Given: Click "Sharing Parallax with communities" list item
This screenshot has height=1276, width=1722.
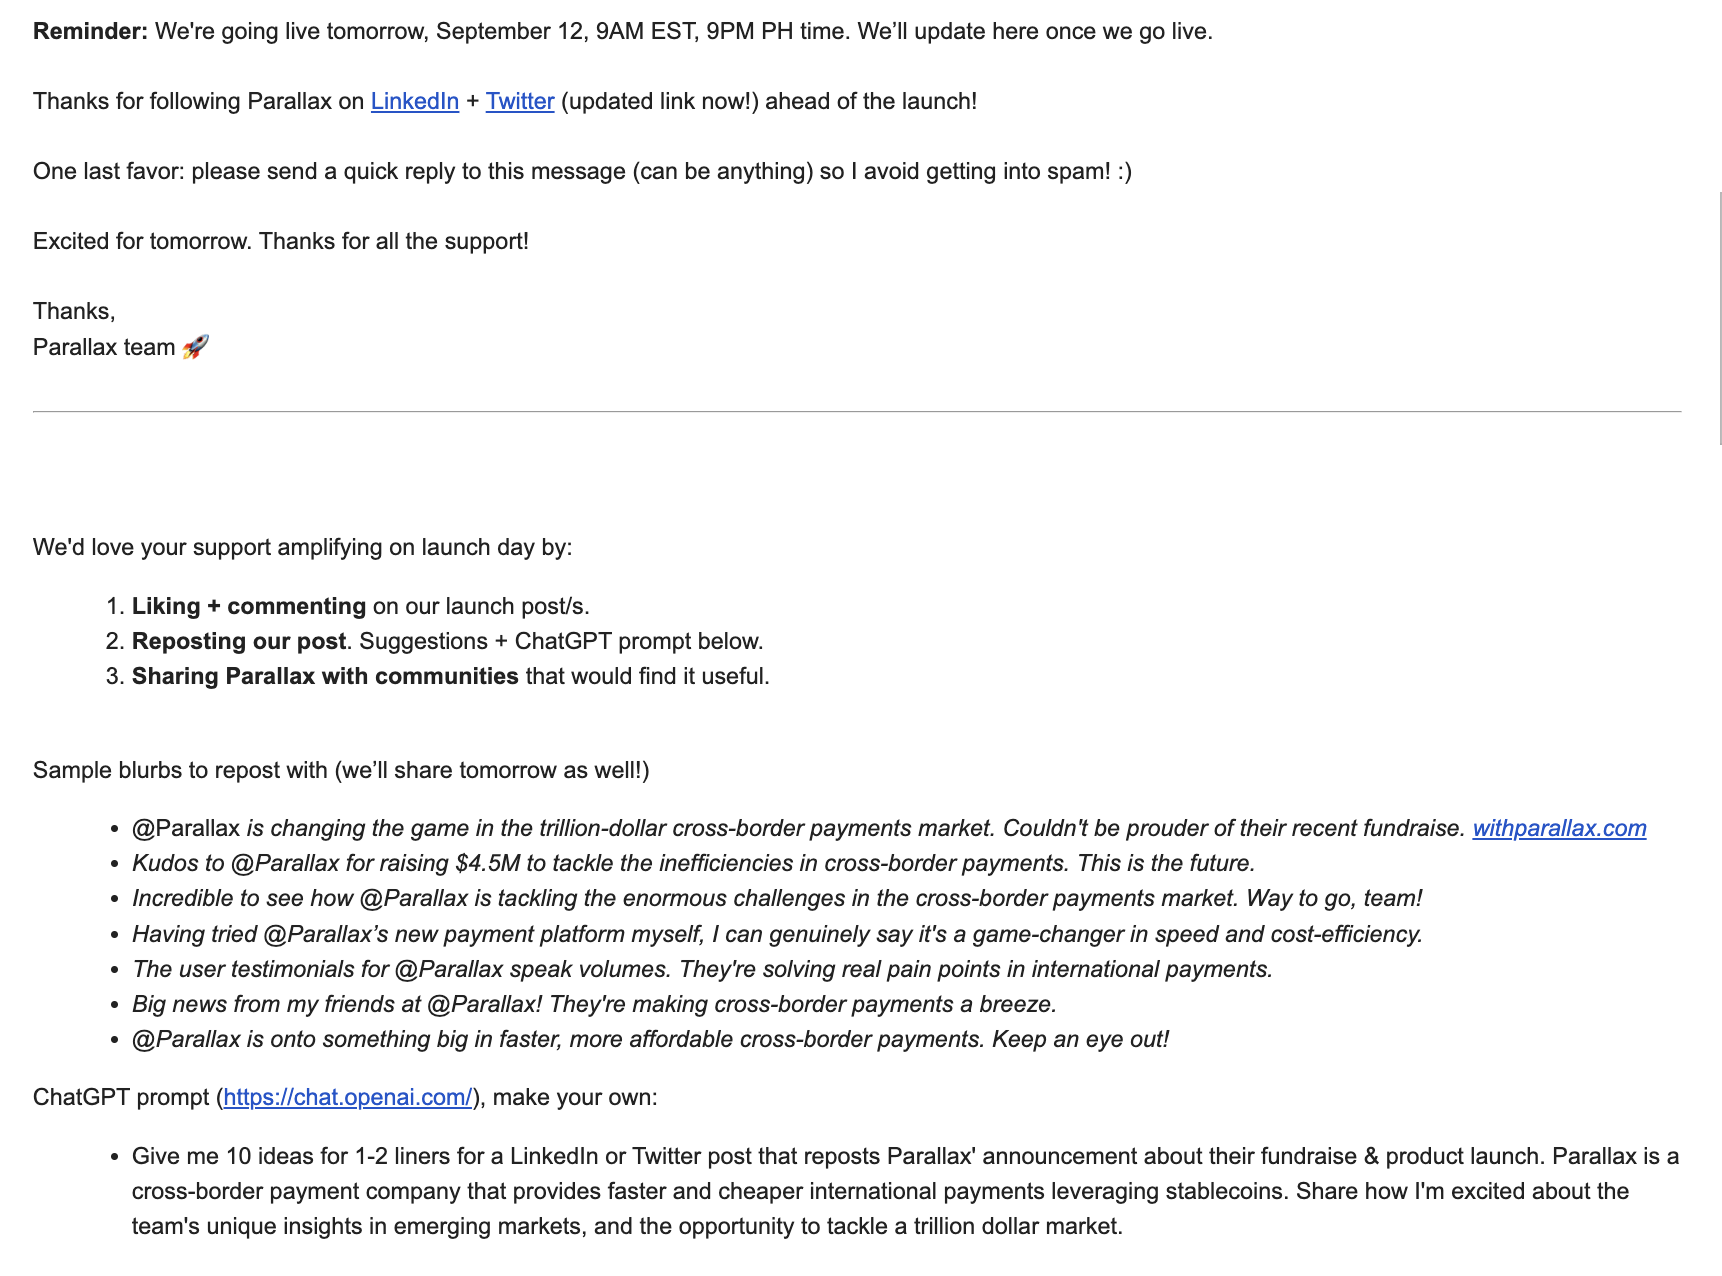Looking at the screenshot, I should (x=325, y=676).
